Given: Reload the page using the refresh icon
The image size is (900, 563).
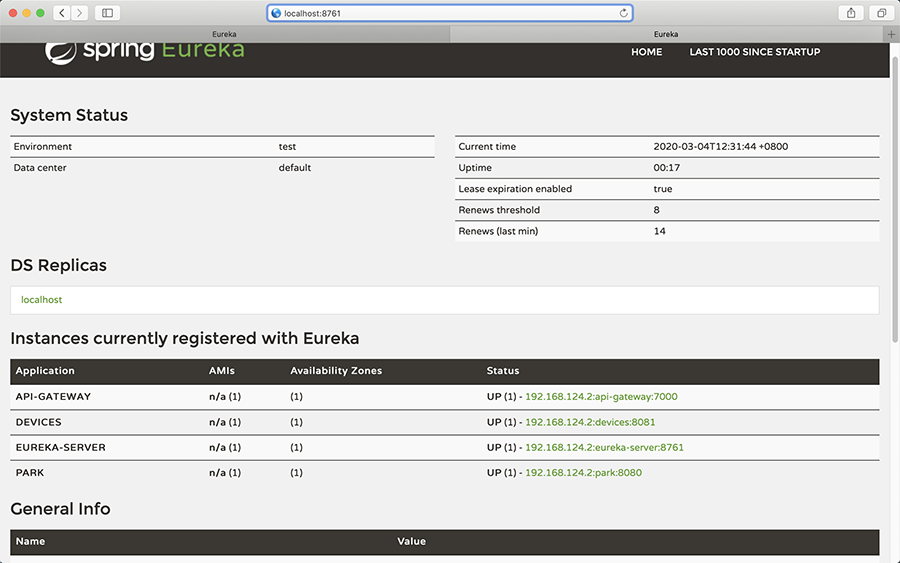Looking at the screenshot, I should [x=624, y=13].
